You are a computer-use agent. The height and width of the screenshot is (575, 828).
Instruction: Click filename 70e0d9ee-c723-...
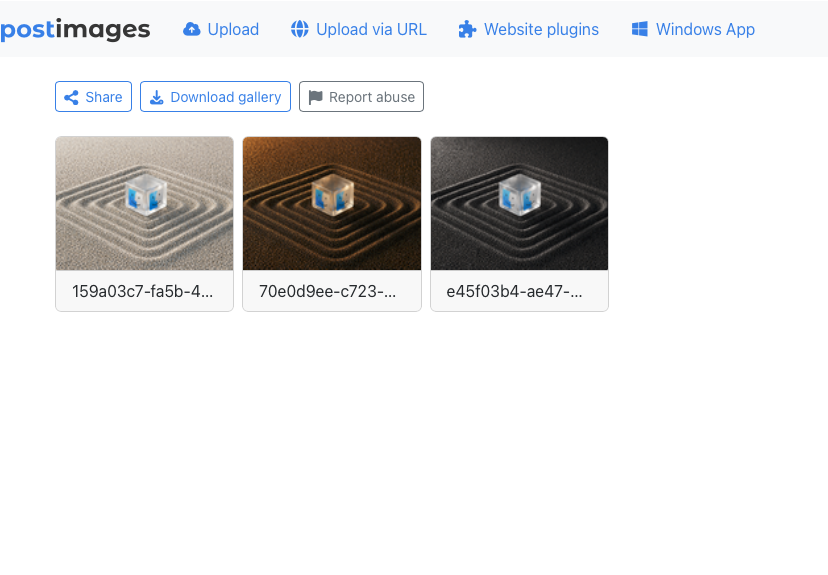[327, 291]
